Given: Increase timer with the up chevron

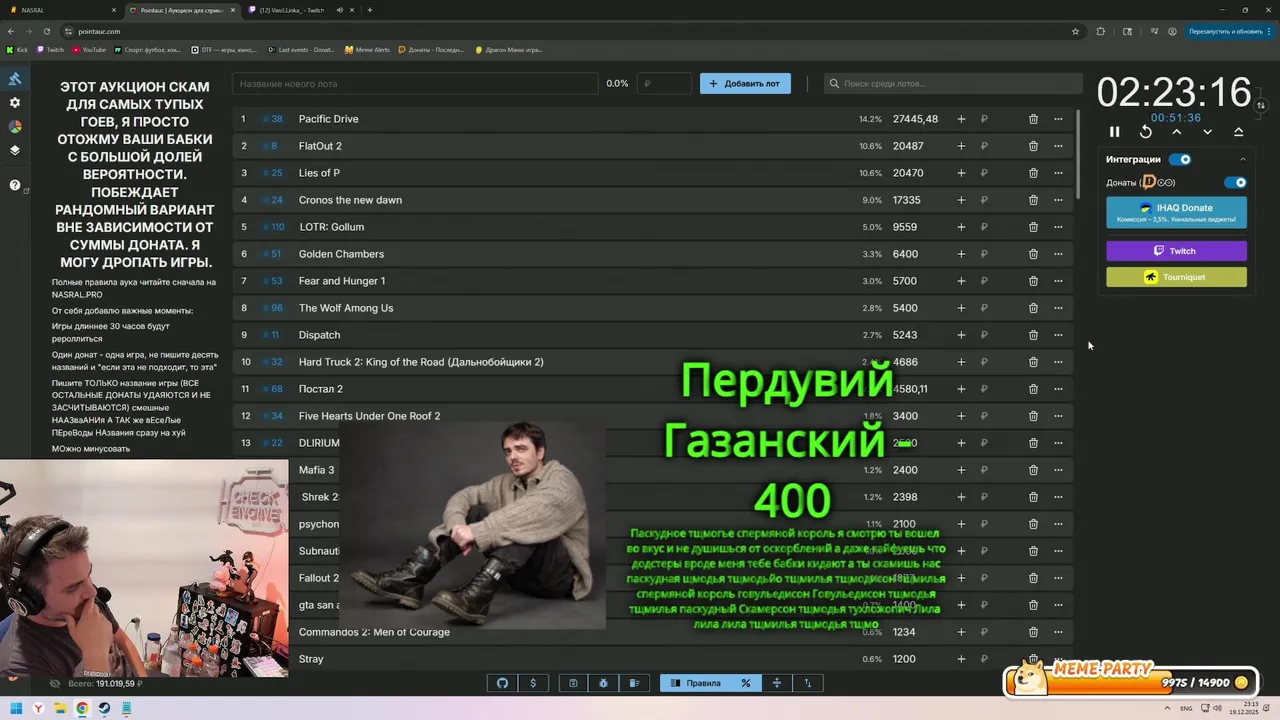Looking at the screenshot, I should (x=1177, y=132).
